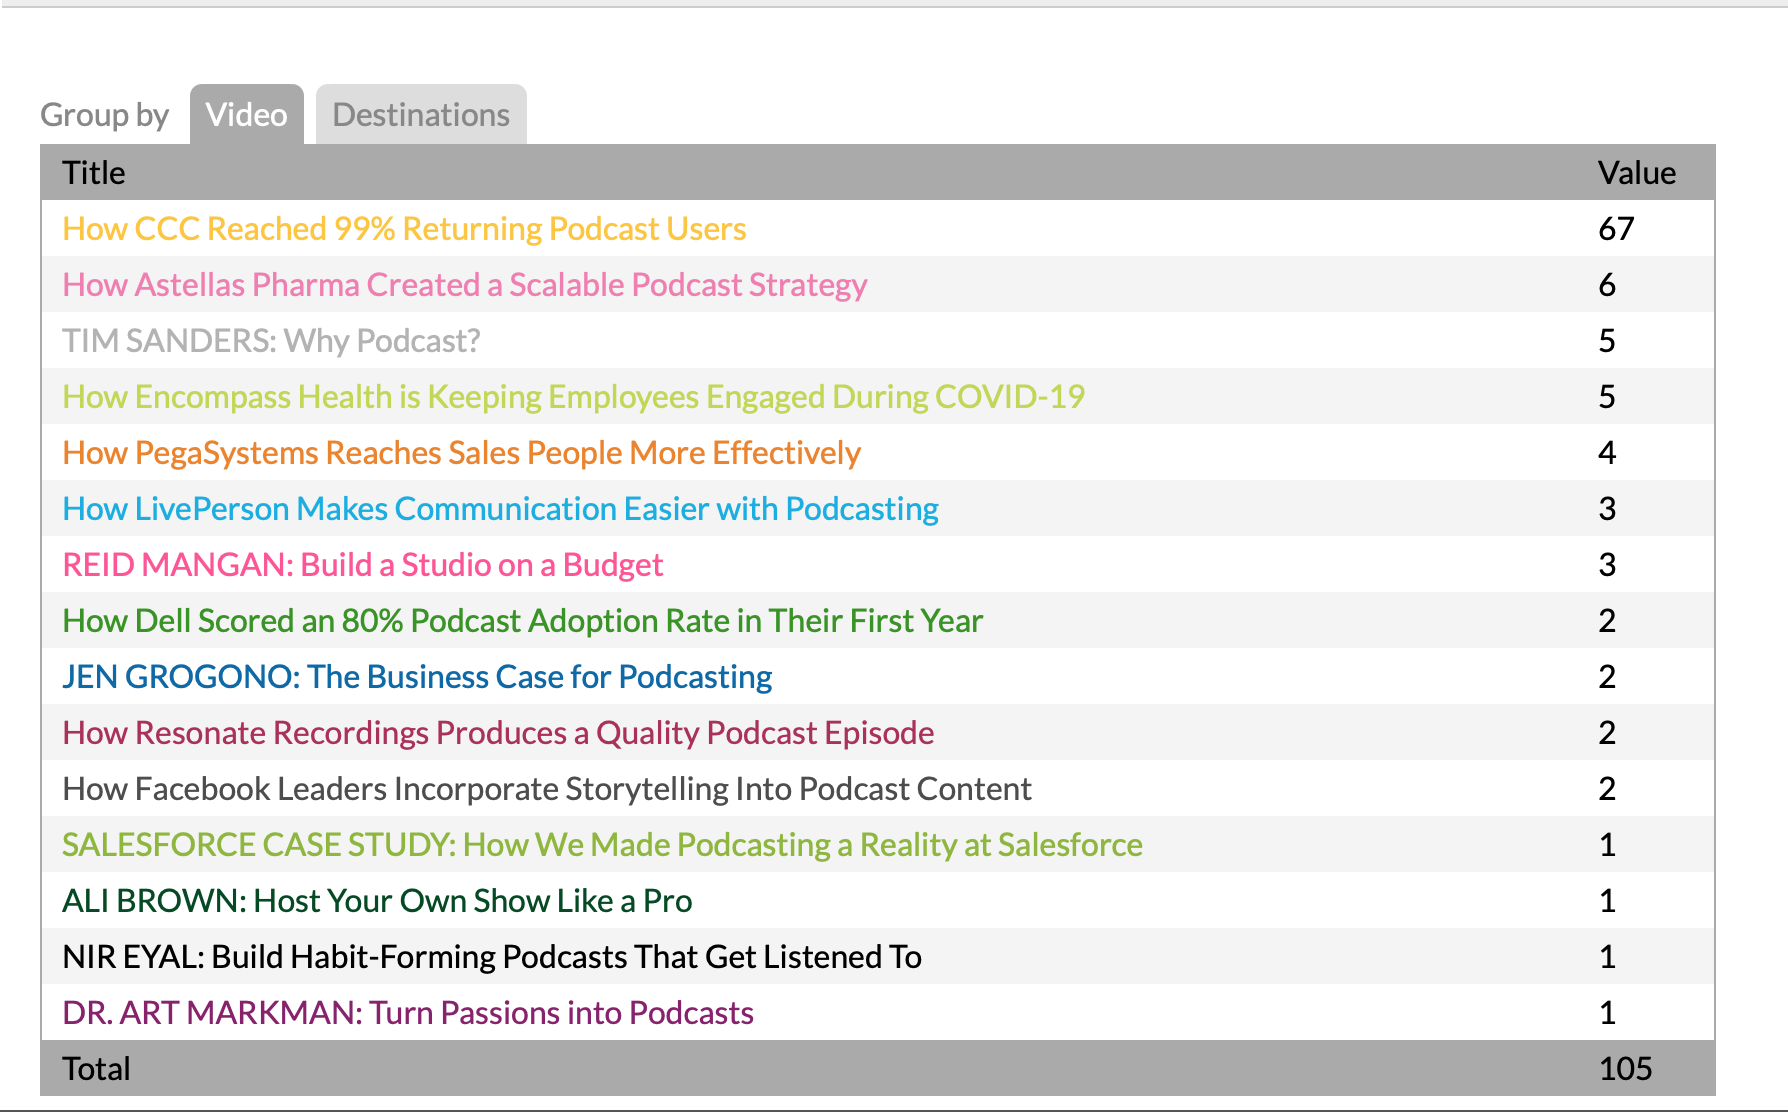Select 'ALI BROWN: Host Your Own Show Like a Pro'
This screenshot has width=1788, height=1112.
coord(377,901)
